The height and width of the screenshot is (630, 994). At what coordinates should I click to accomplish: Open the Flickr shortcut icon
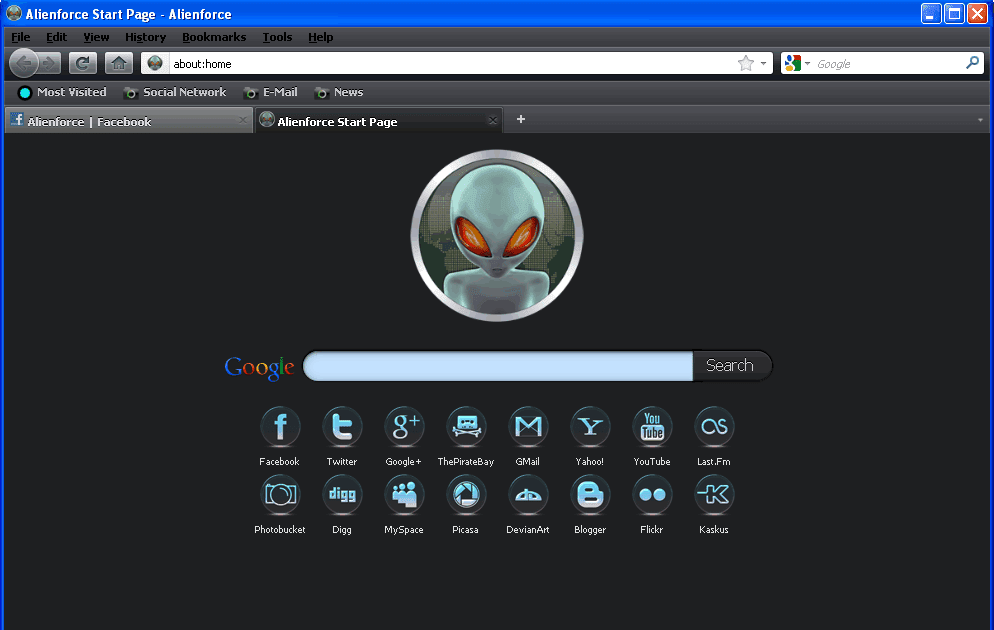coord(652,494)
